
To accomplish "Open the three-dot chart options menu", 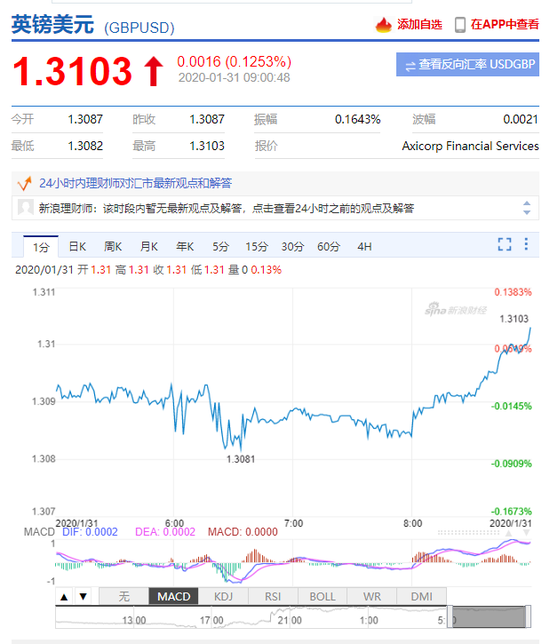I will pos(526,244).
